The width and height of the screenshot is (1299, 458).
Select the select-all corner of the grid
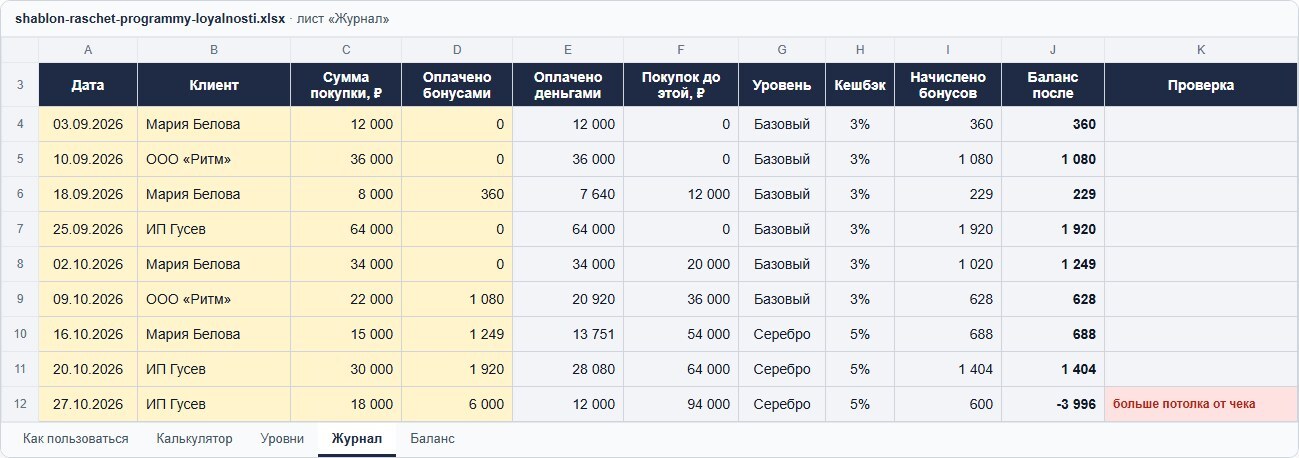[x=20, y=50]
